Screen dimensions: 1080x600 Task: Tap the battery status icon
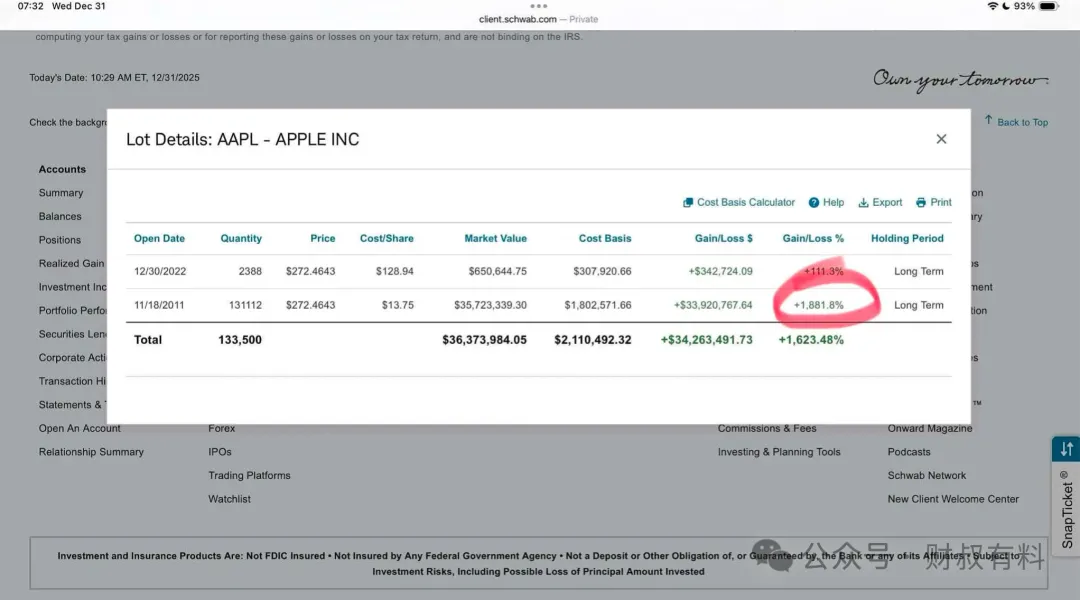[1048, 6]
